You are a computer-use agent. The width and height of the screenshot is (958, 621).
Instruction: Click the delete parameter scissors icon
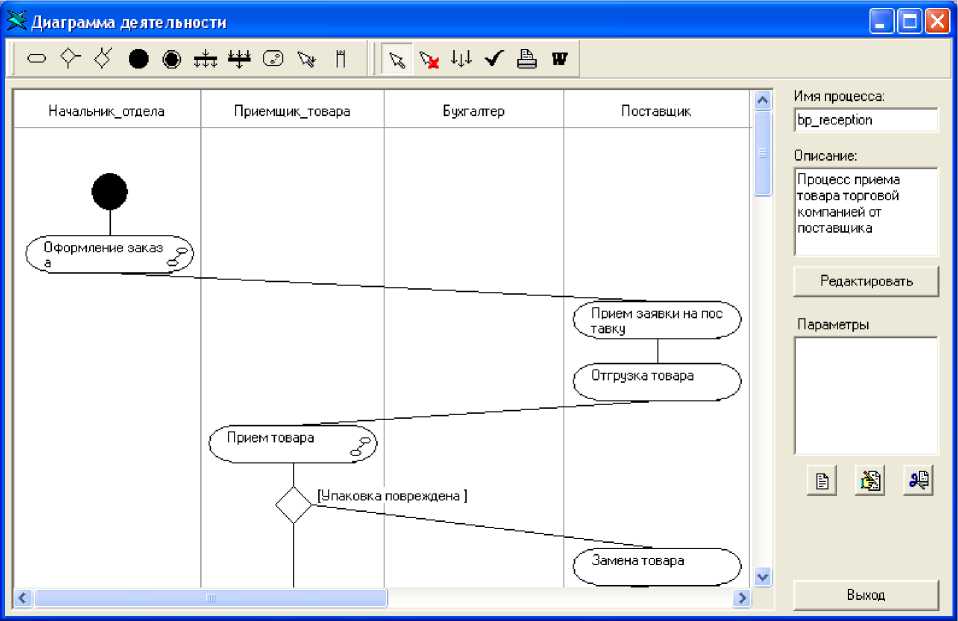tap(918, 480)
